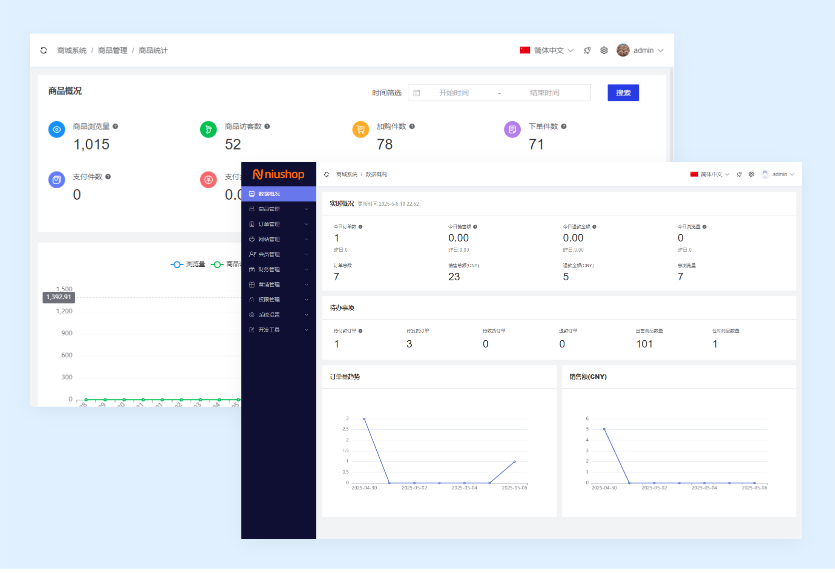The image size is (835, 573).
Task: Open the settings gear on the 商品统计 page header
Action: [604, 50]
